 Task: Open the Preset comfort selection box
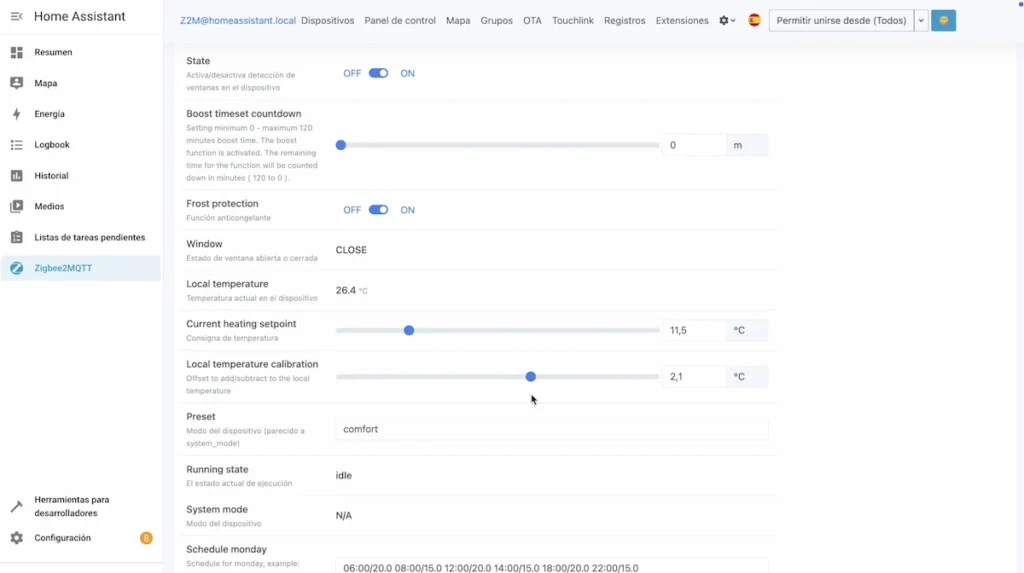pos(551,429)
